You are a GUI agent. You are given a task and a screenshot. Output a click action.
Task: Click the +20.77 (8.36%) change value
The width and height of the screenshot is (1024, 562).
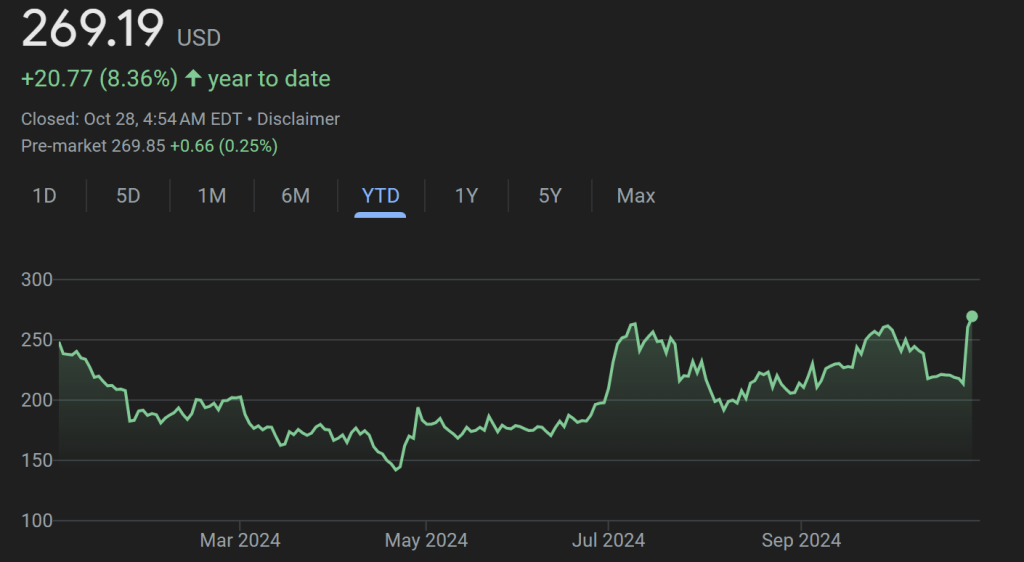click(x=99, y=78)
